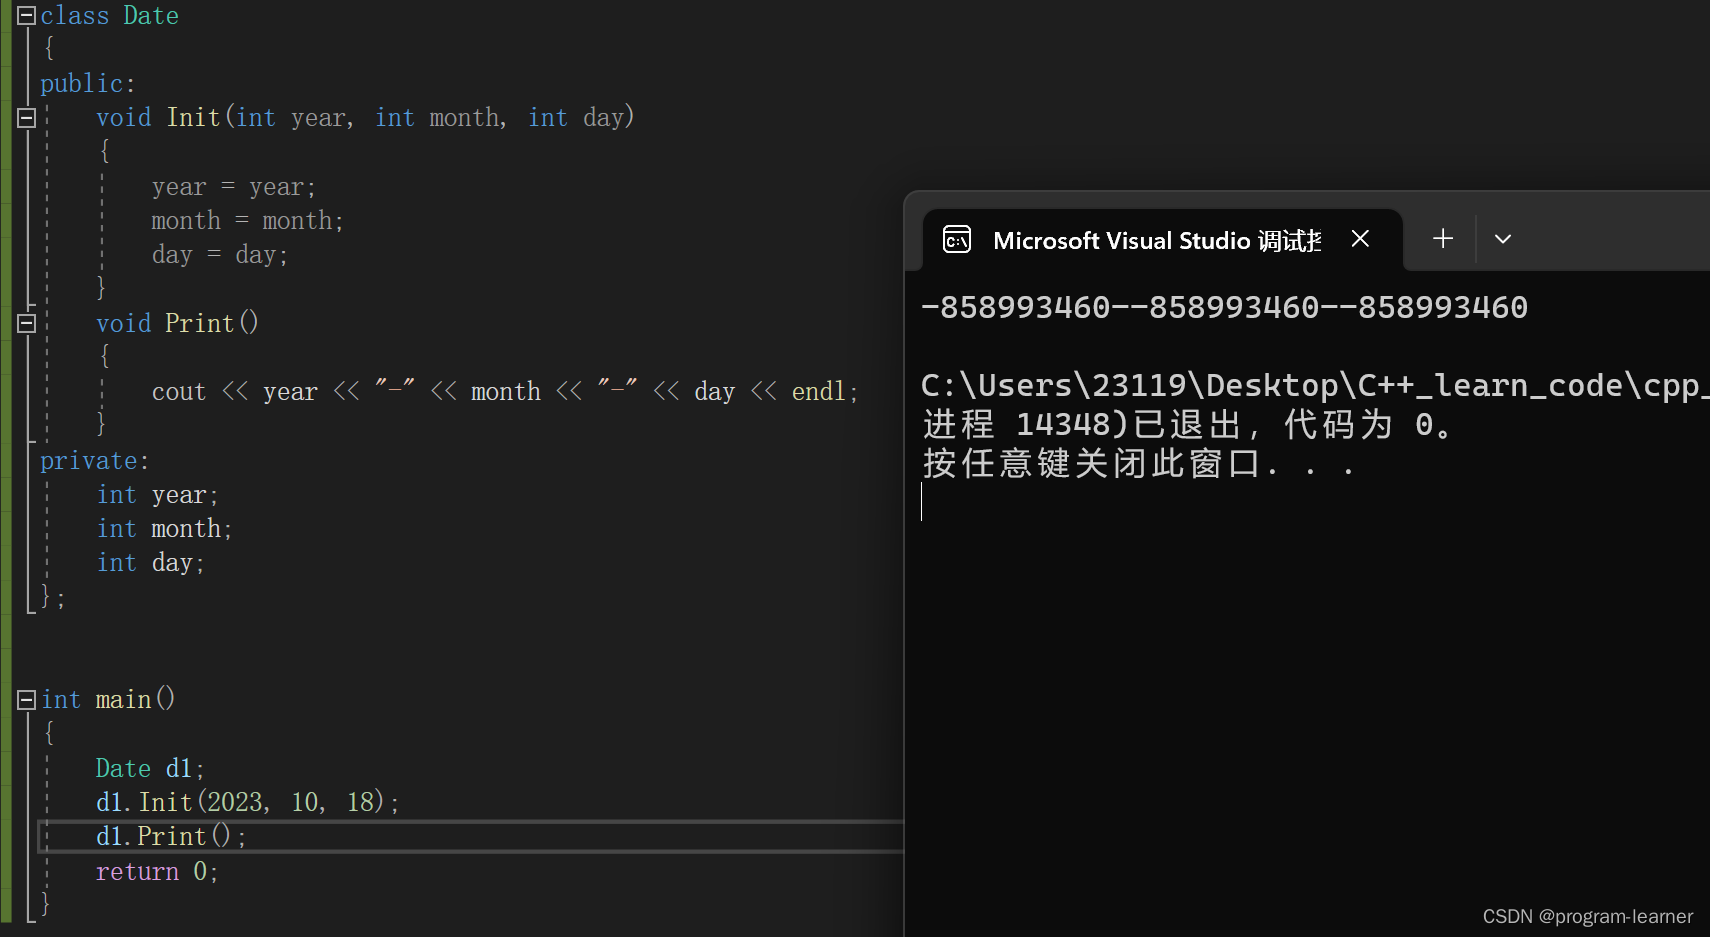Click the 'int day;' member declaration
1710x937 pixels.
(151, 563)
